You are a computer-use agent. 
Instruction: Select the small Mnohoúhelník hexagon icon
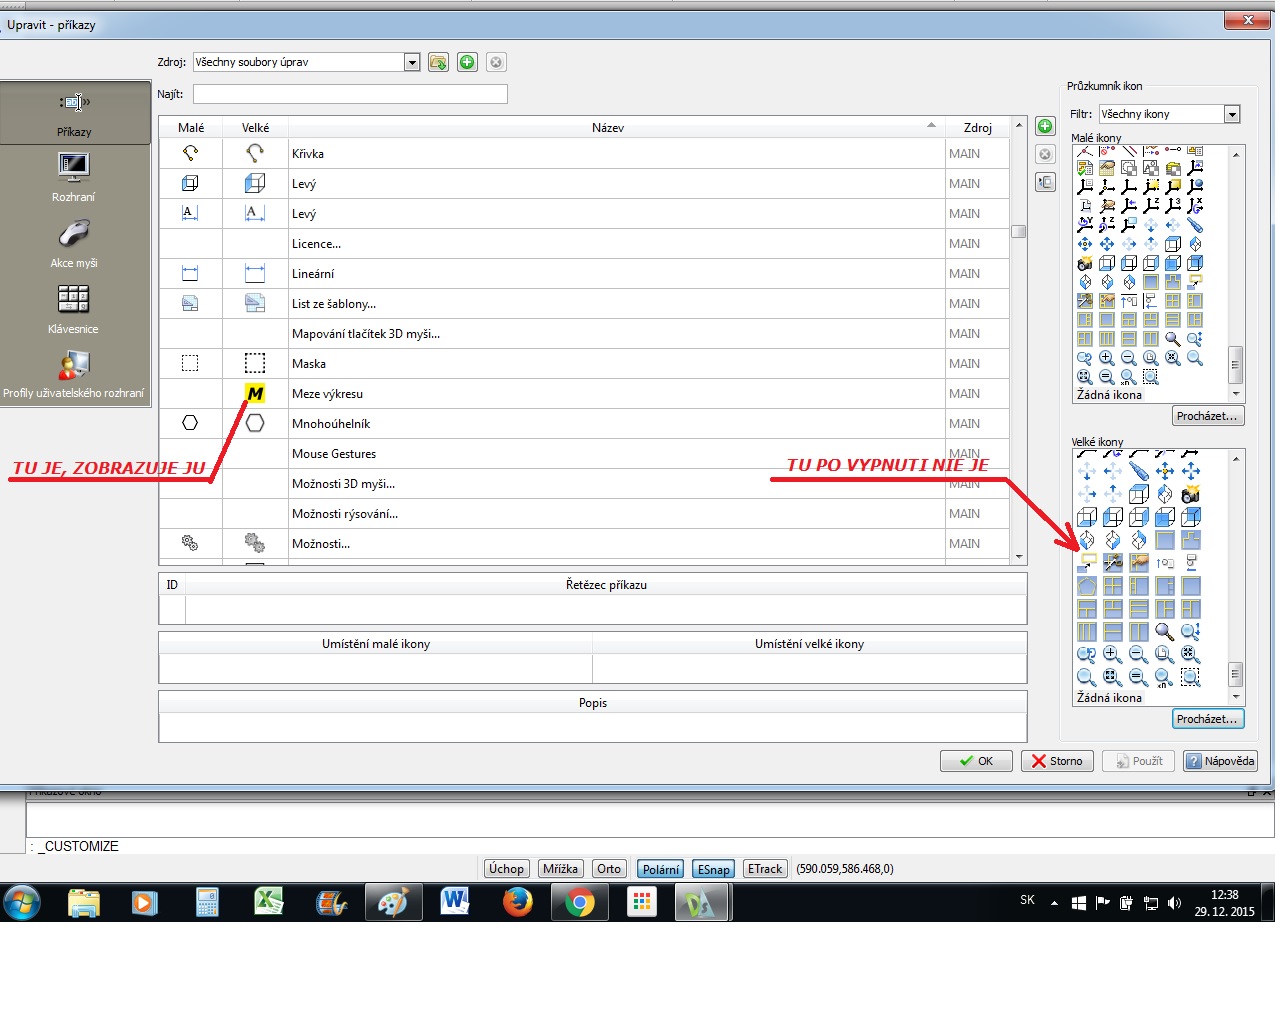point(190,423)
